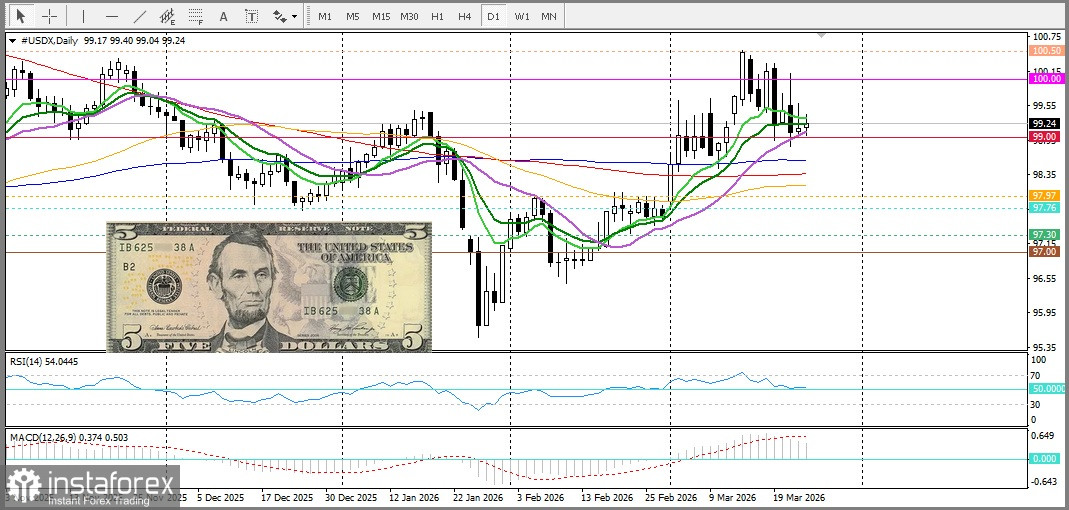Click the magenta 100.00 price level label

(x=1046, y=78)
